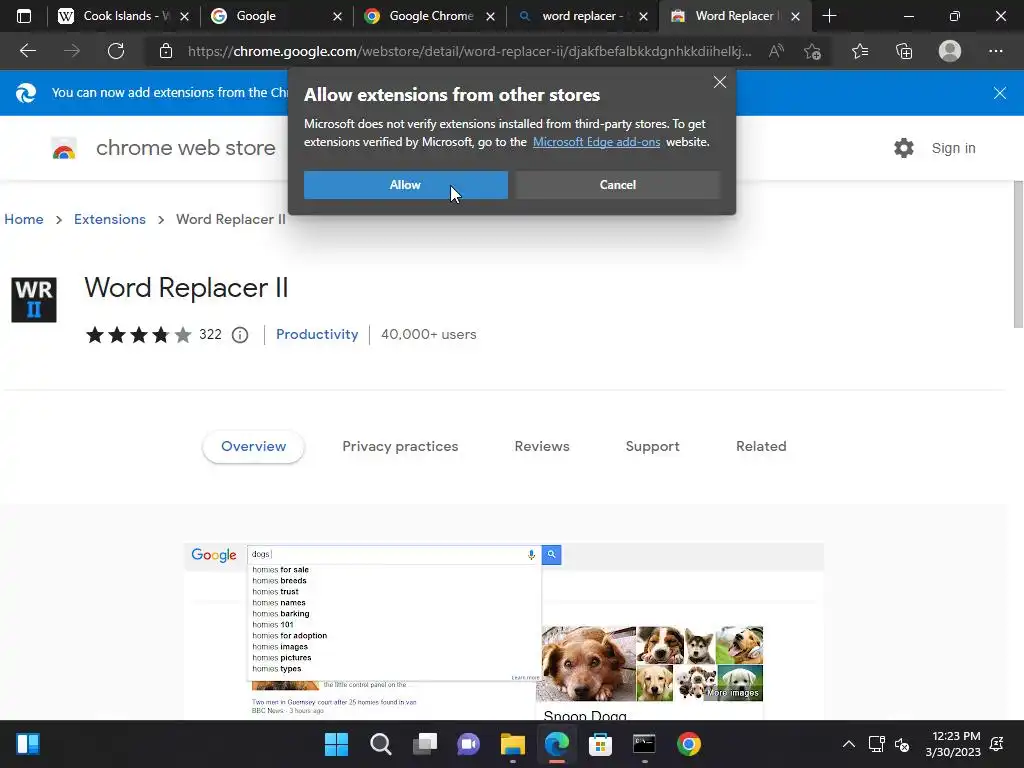Open taskbar Search
The width and height of the screenshot is (1024, 768).
381,744
